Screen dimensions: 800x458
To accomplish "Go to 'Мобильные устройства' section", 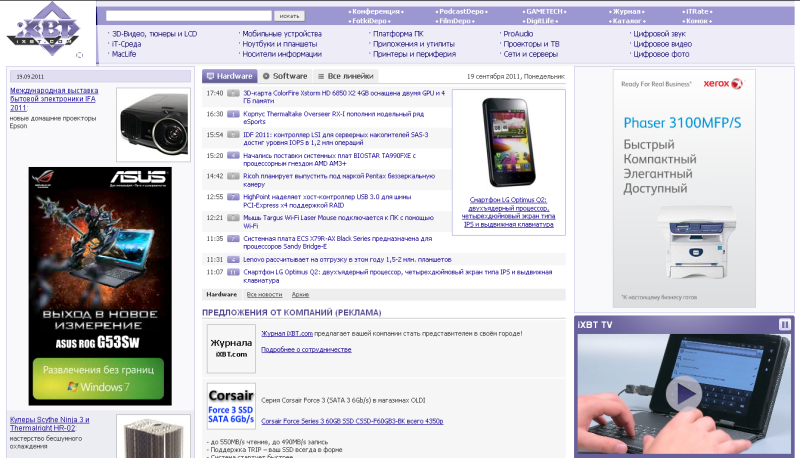I will click(x=282, y=34).
